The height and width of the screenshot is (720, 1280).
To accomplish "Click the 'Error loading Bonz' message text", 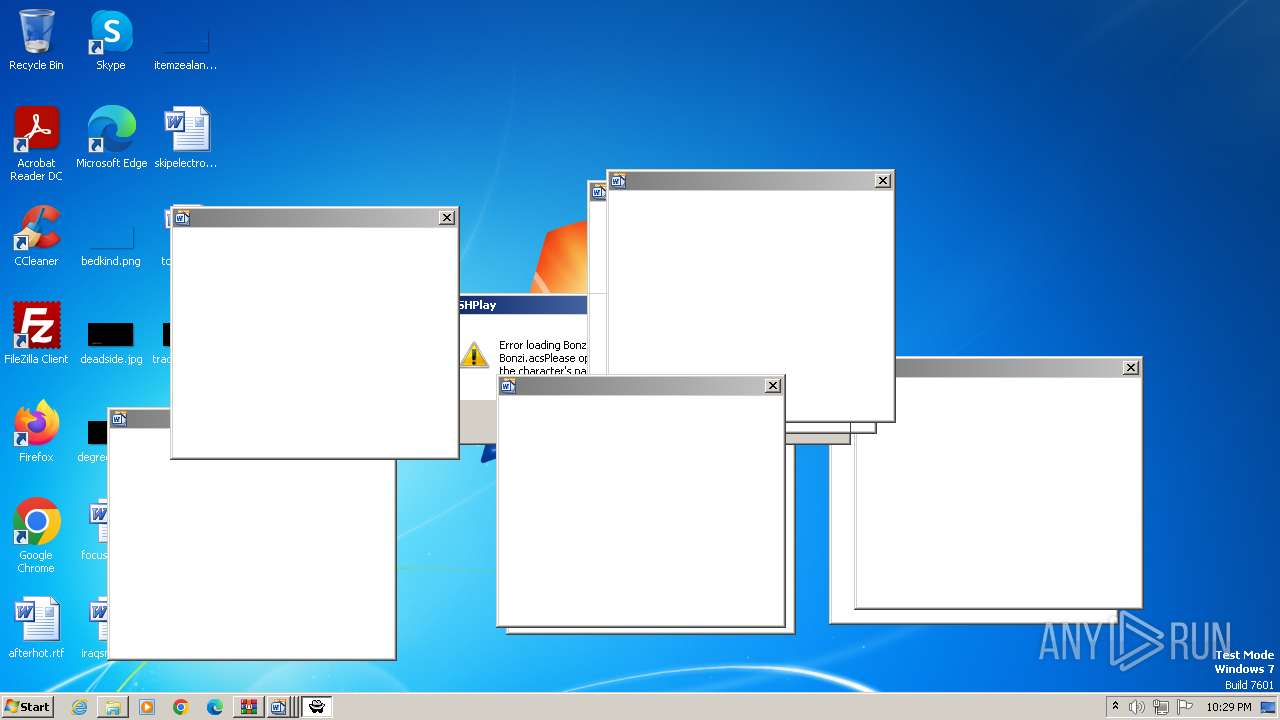I will 542,345.
